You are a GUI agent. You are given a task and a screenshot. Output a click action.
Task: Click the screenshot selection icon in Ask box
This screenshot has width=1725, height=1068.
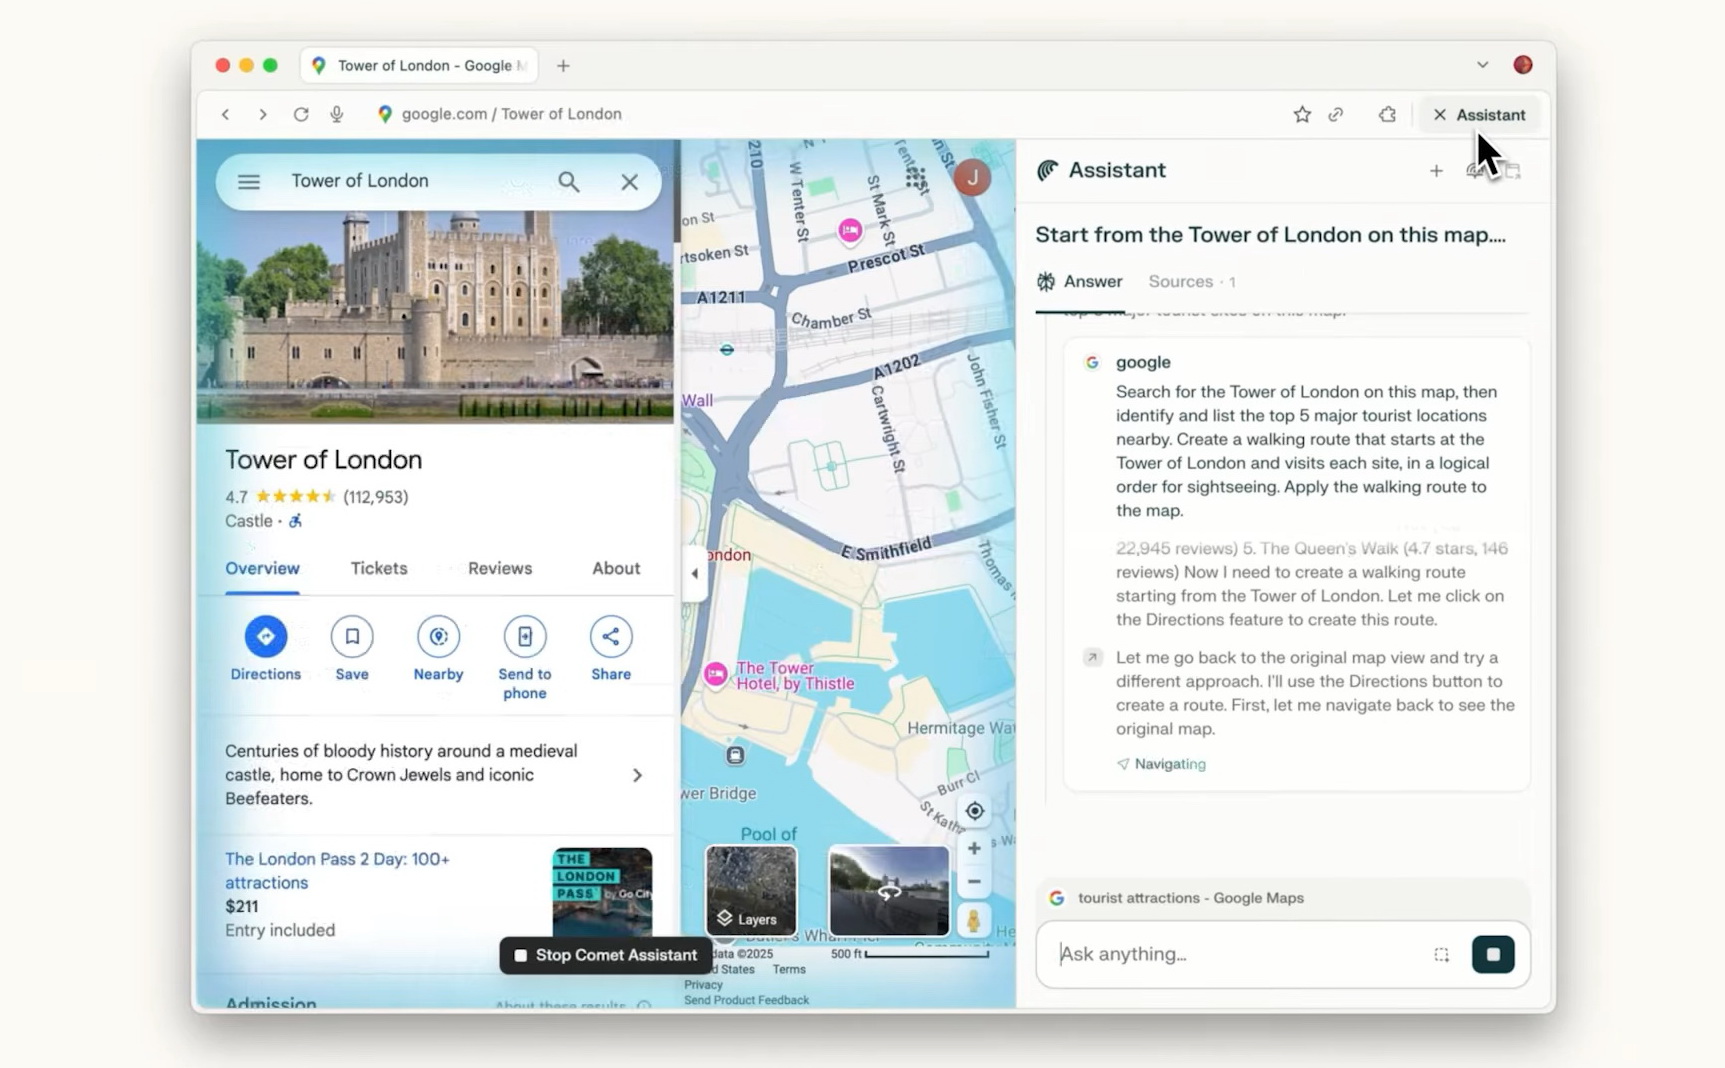pos(1441,954)
